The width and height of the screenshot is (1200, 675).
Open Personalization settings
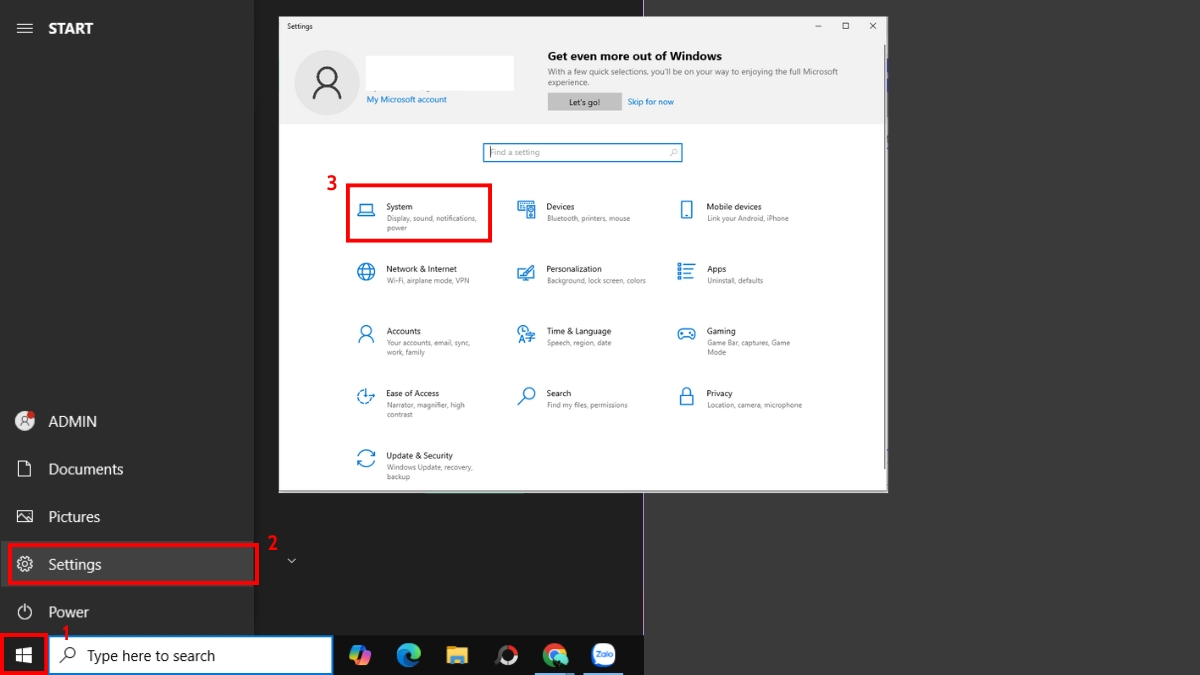[x=580, y=273]
